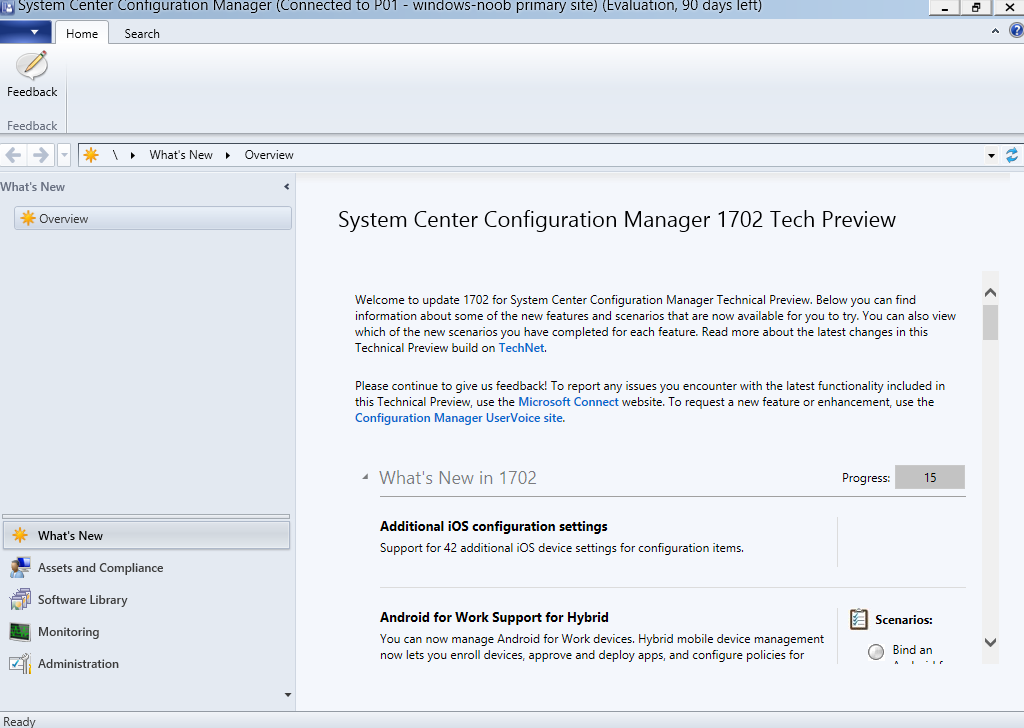Switch to the Search ribbon tab

[x=142, y=33]
